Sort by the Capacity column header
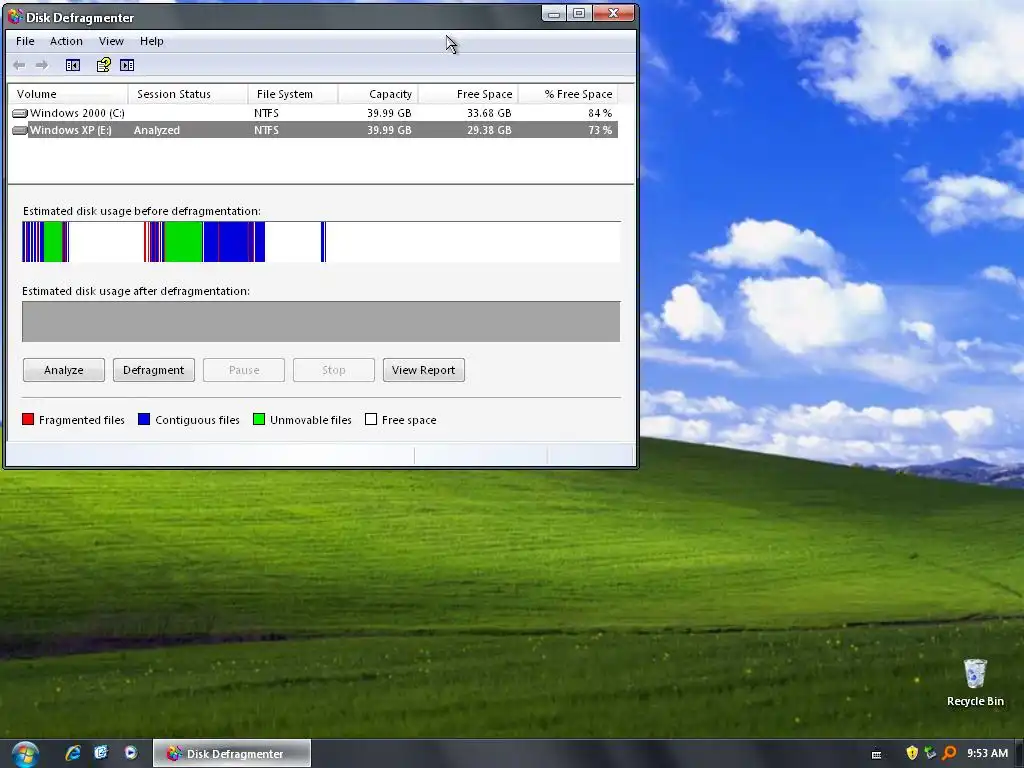 (378, 94)
